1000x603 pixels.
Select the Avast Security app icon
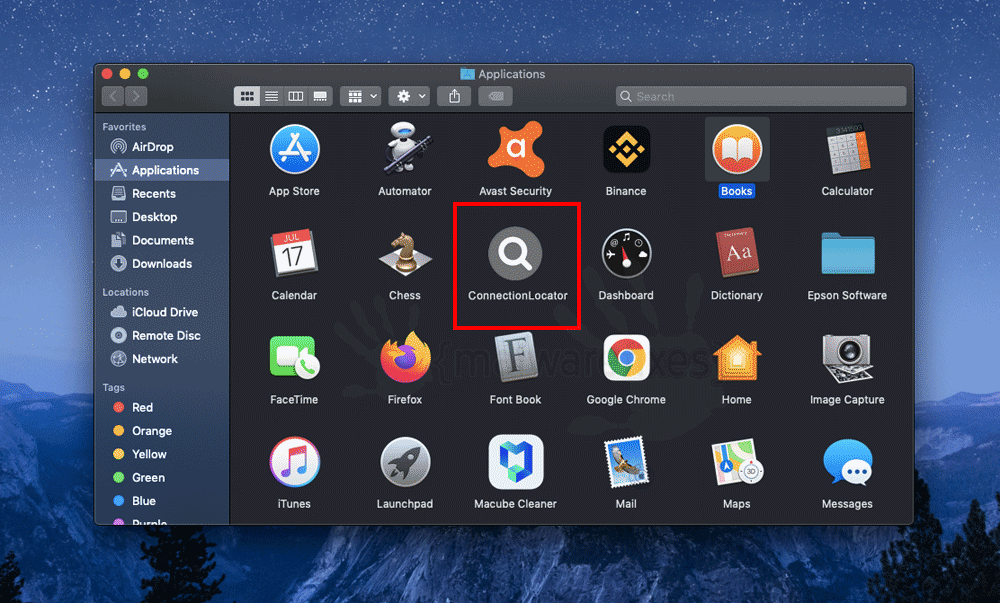click(x=516, y=149)
